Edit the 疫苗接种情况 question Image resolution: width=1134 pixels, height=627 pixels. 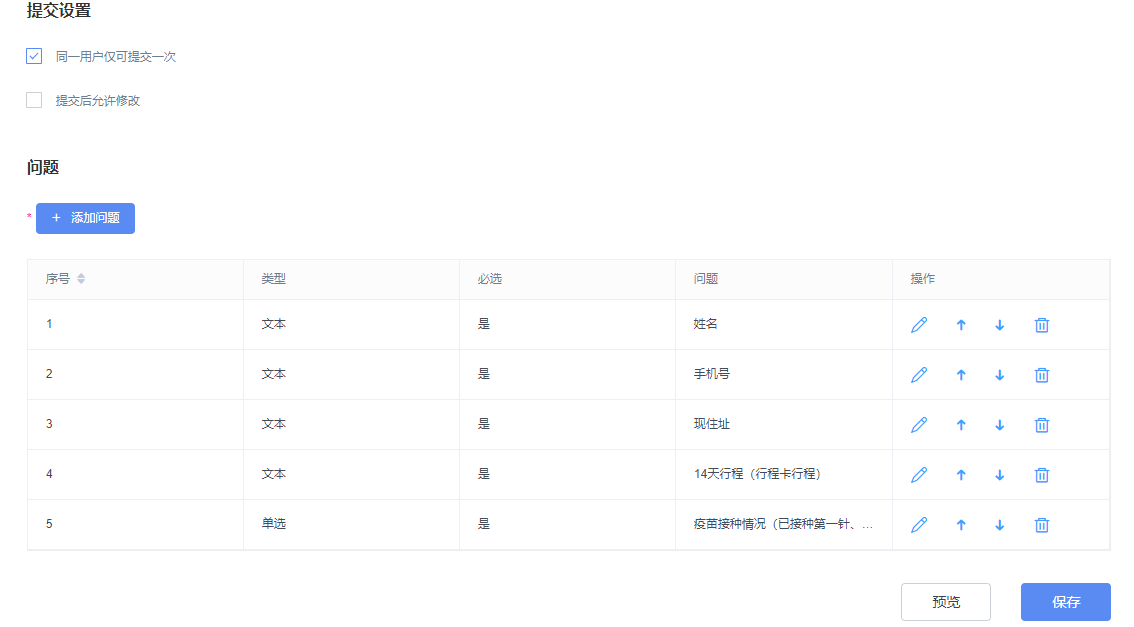(x=919, y=525)
